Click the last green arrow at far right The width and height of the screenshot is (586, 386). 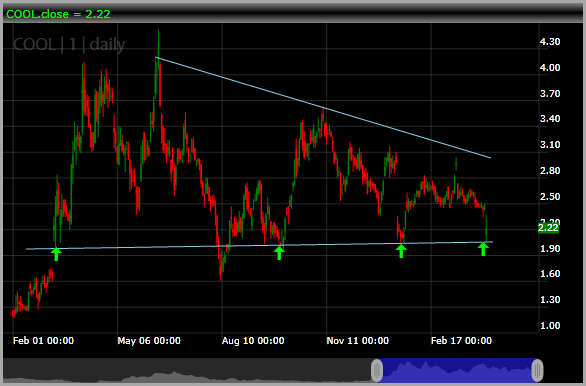click(x=483, y=249)
